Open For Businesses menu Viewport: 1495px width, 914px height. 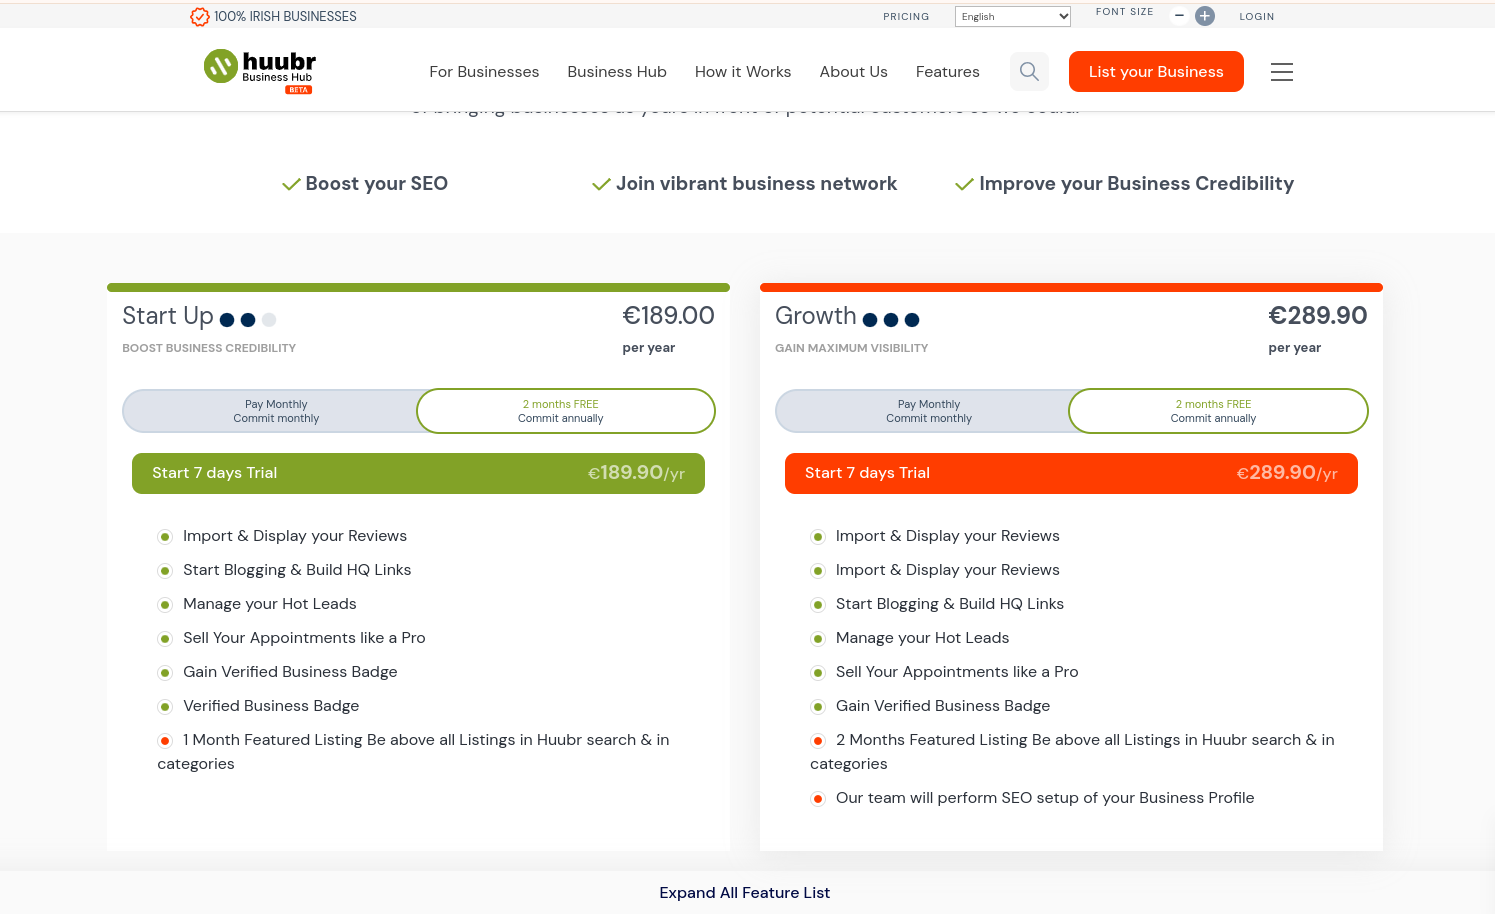[x=484, y=72]
